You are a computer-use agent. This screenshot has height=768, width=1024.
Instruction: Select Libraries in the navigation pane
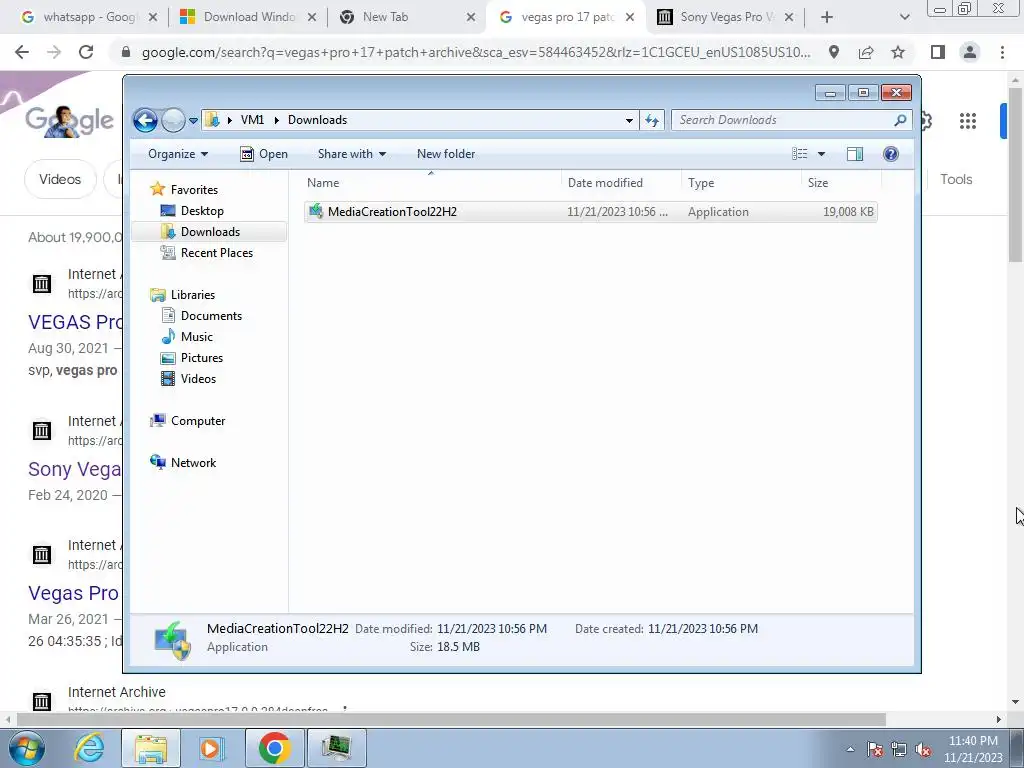(183, 295)
